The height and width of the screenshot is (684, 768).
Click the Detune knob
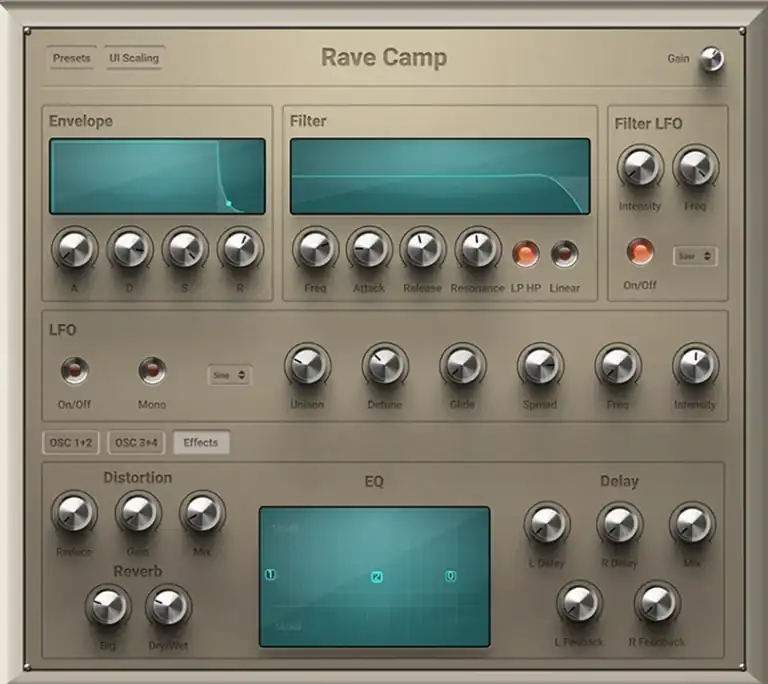(385, 365)
